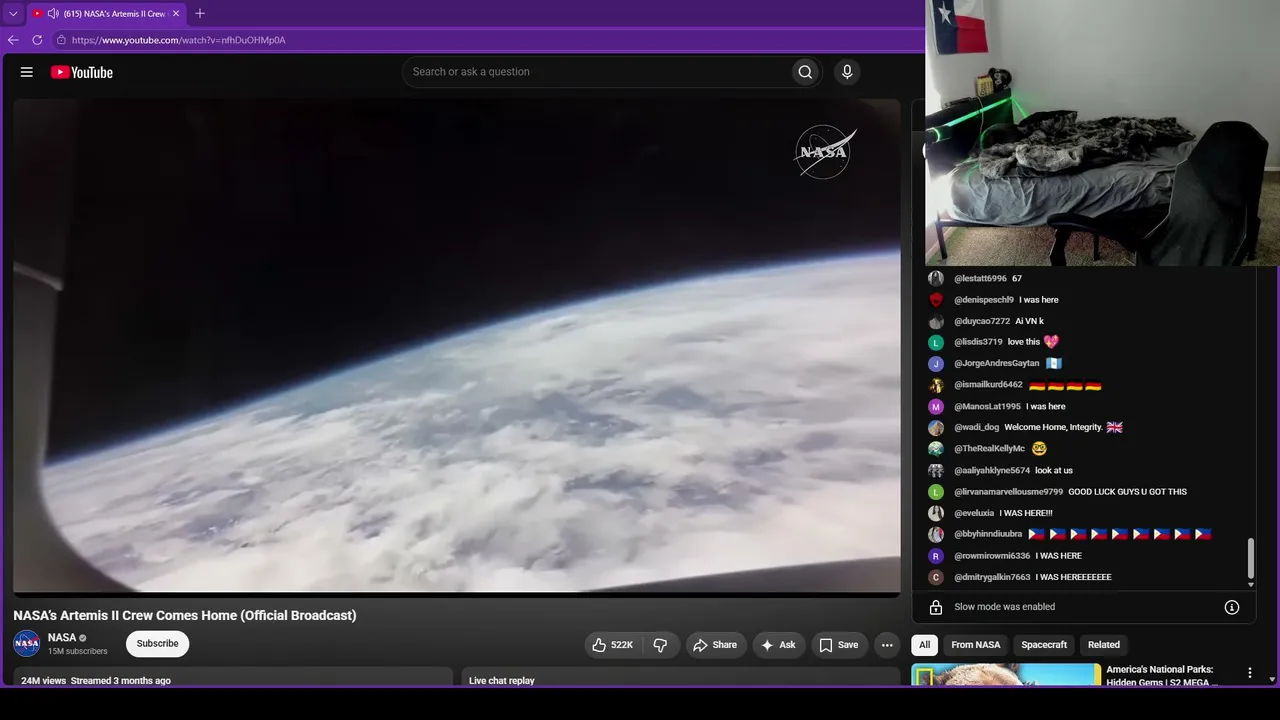The width and height of the screenshot is (1280, 720).
Task: Click username @aaliyahklyne5674 in chat
Action: tap(992, 471)
